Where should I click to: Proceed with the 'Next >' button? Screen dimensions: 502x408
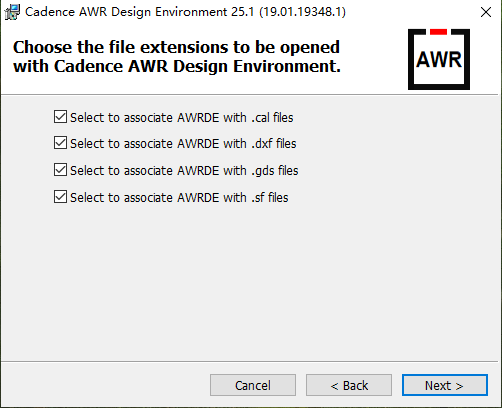tap(445, 385)
